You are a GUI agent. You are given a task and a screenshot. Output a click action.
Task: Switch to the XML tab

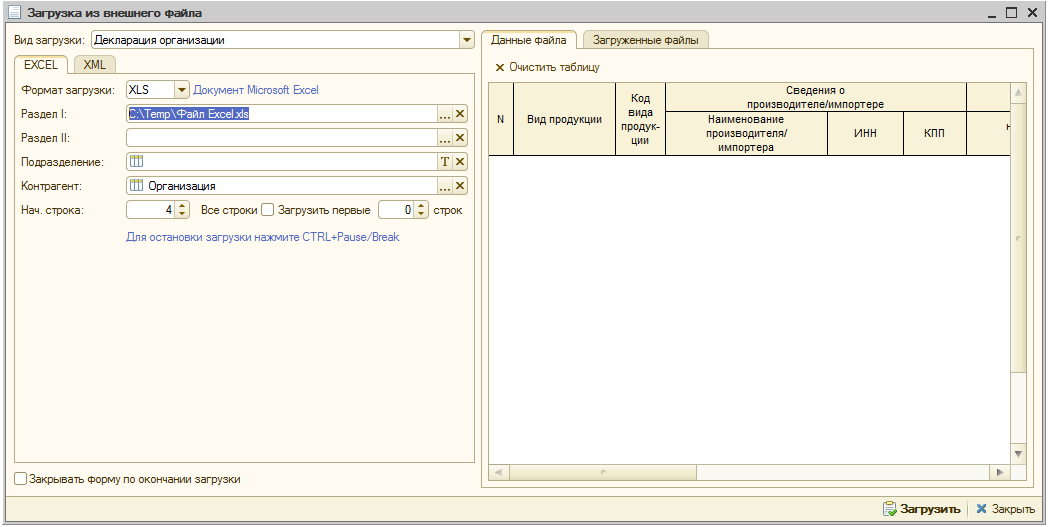95,65
